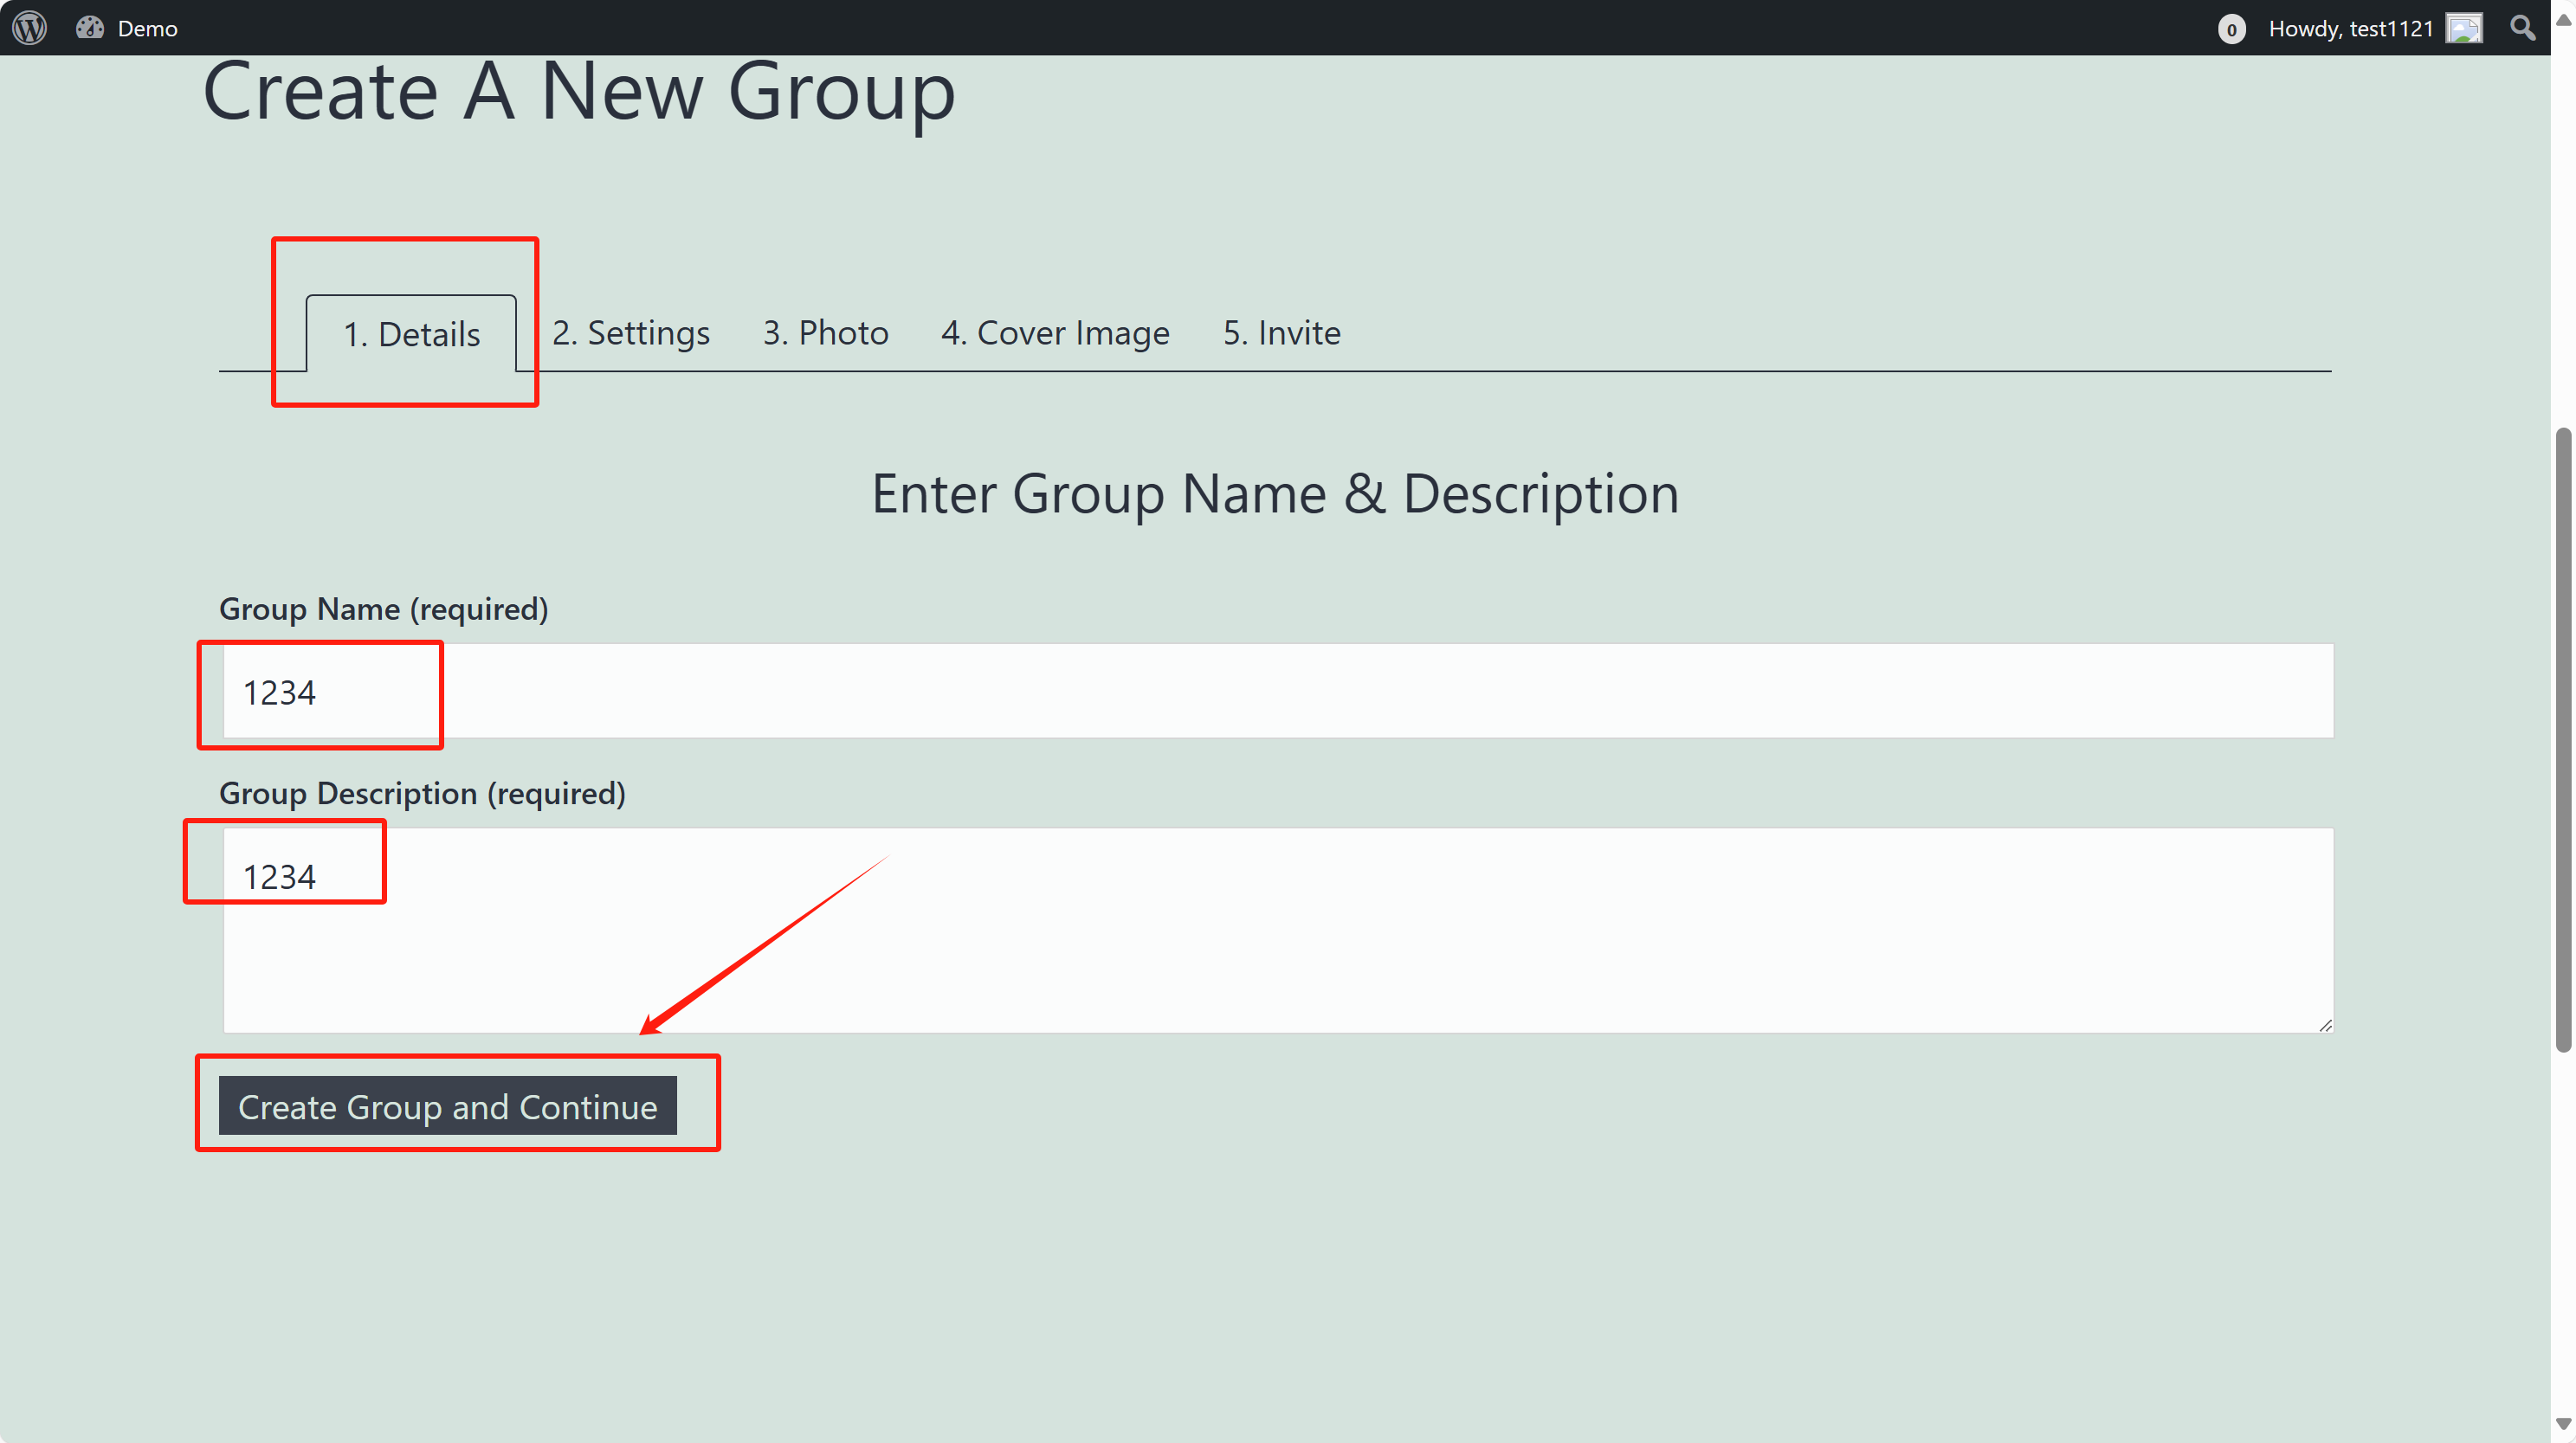Click inside the Group Description textarea
This screenshot has width=2576, height=1443.
(1278, 930)
